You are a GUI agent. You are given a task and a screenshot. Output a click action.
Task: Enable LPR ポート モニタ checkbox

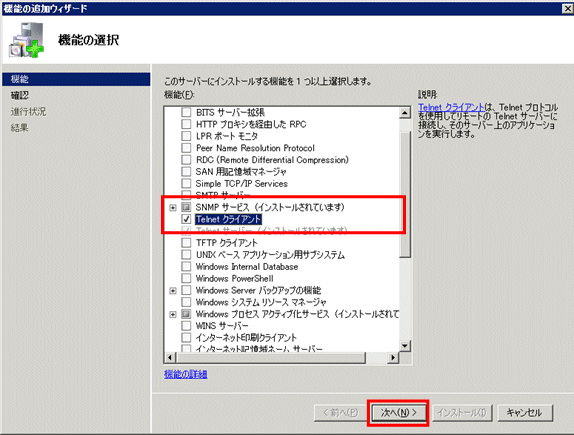(186, 136)
